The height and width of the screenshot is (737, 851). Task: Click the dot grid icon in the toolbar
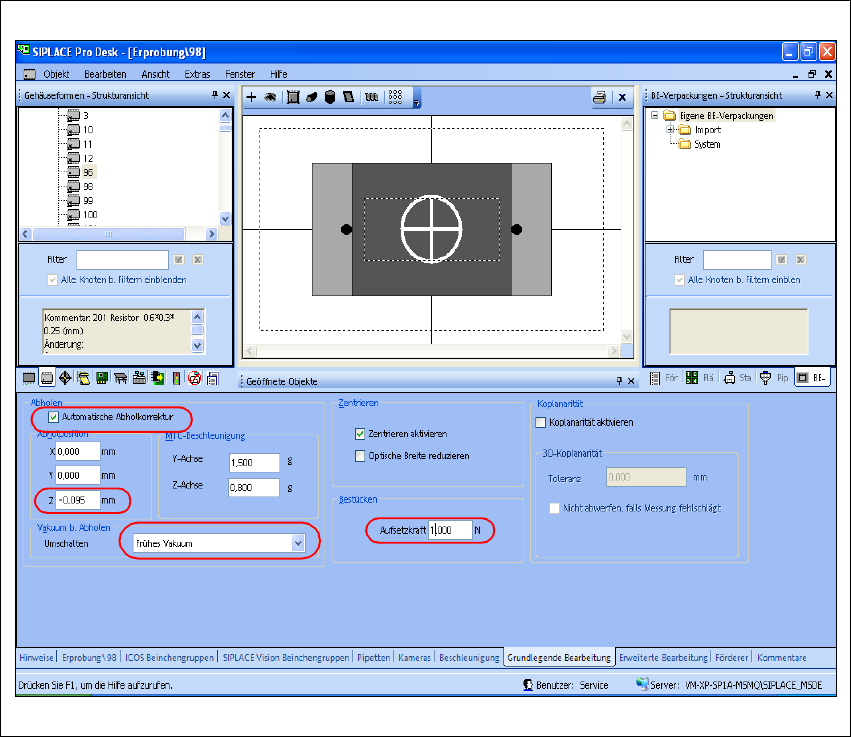pyautogui.click(x=395, y=97)
